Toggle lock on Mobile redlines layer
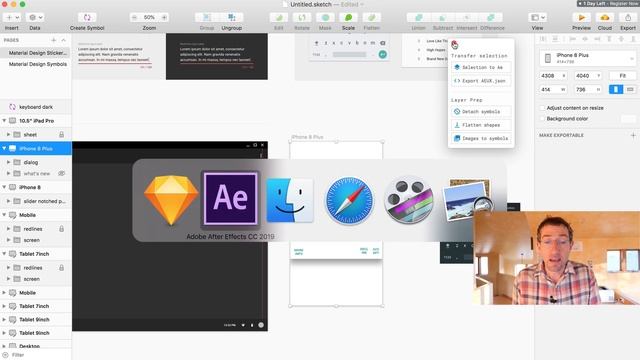640x360 pixels. [61, 229]
